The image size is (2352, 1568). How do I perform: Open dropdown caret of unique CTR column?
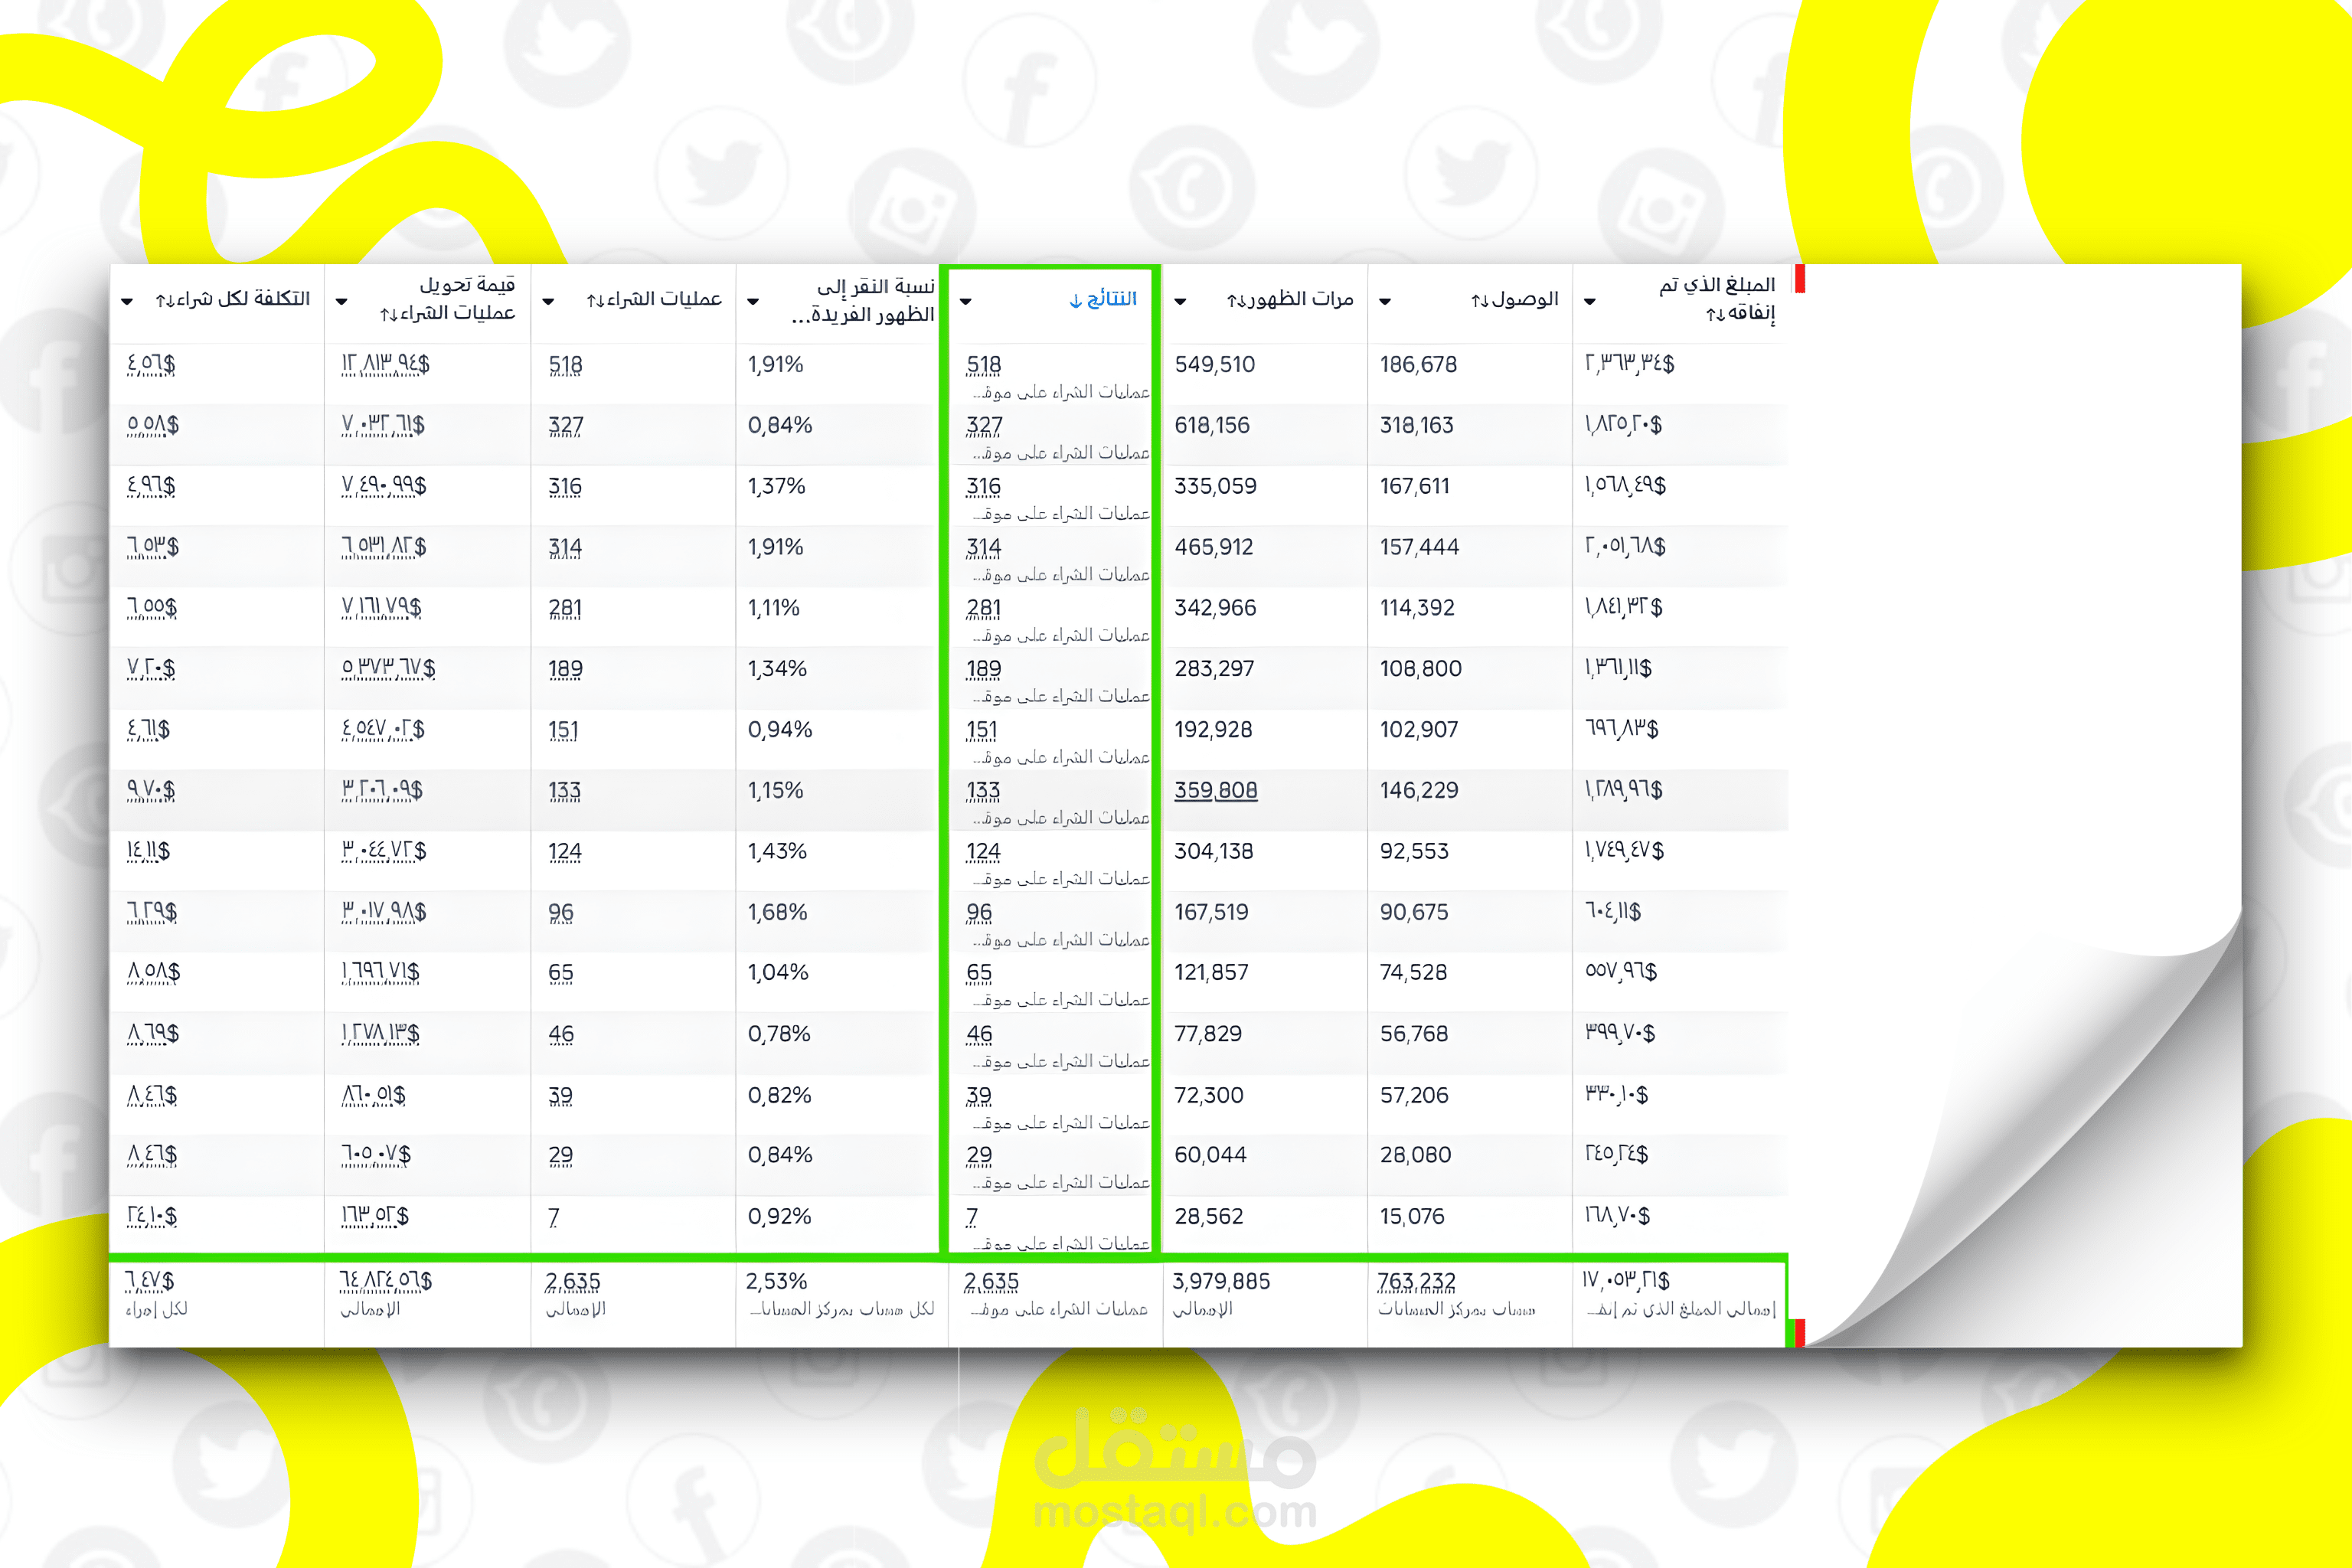753,301
